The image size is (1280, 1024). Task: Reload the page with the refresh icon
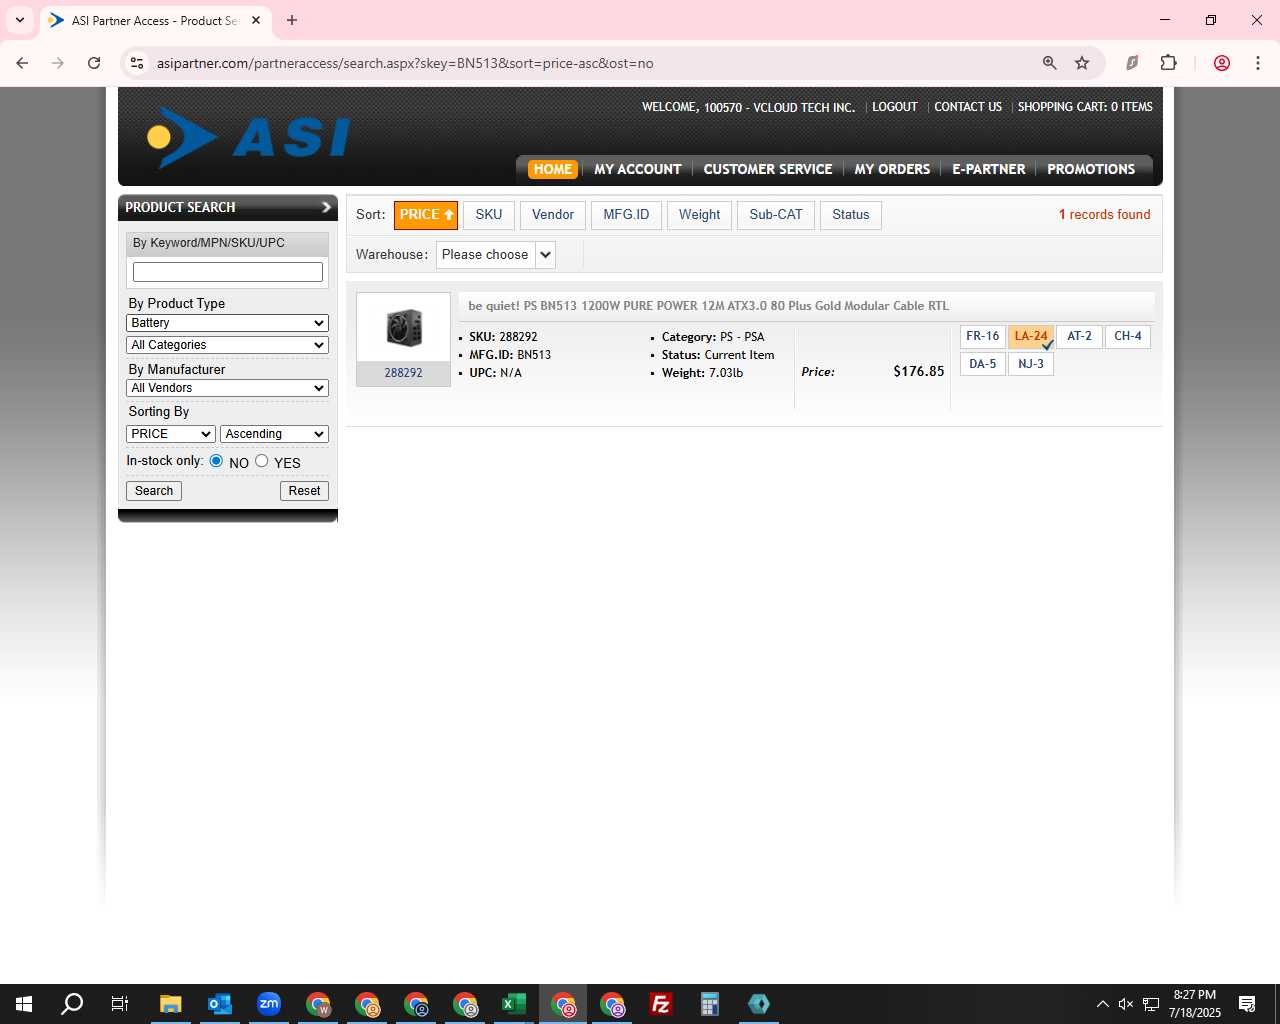pyautogui.click(x=94, y=63)
